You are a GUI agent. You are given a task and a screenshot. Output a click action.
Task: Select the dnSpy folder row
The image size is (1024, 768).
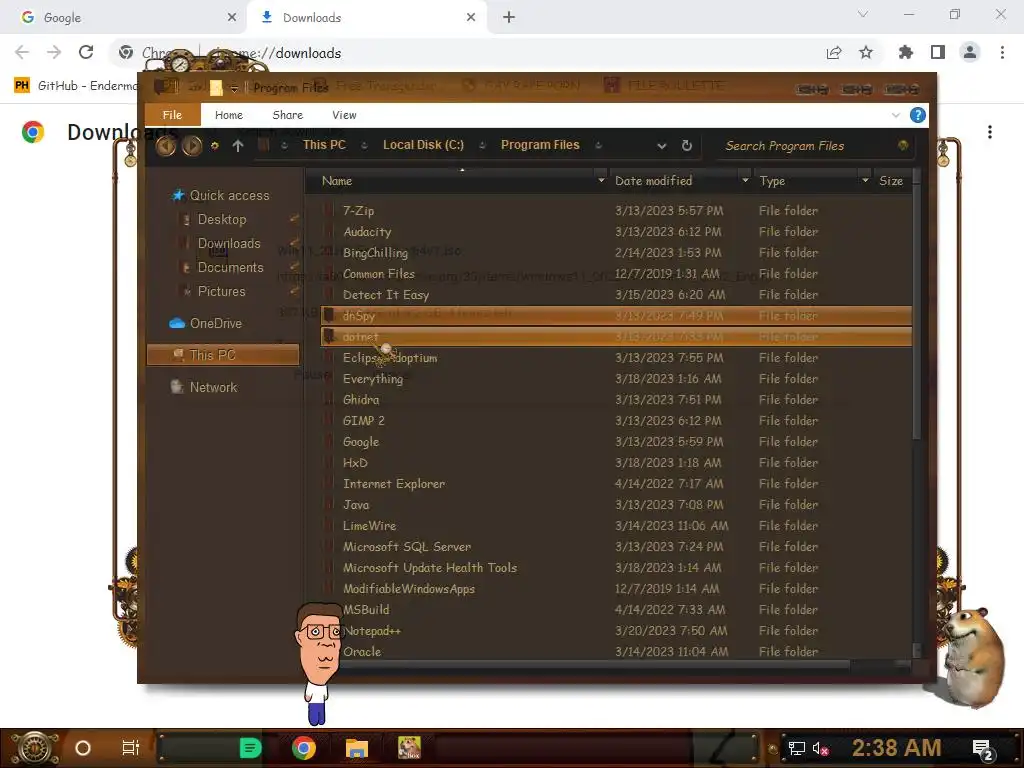[616, 316]
